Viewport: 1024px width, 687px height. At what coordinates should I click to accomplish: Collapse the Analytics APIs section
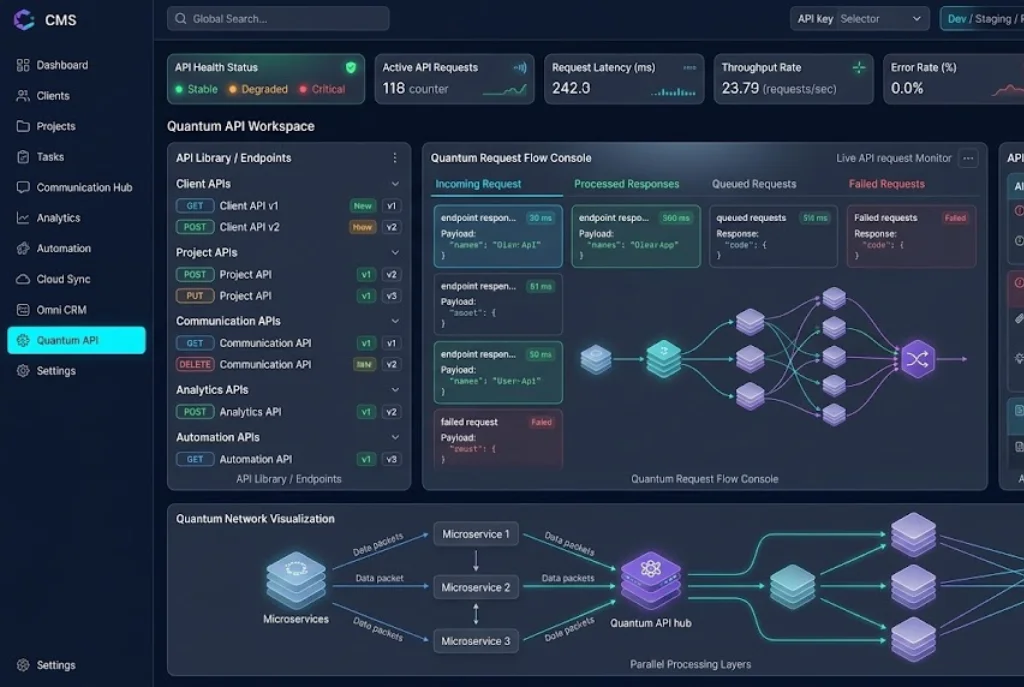394,390
